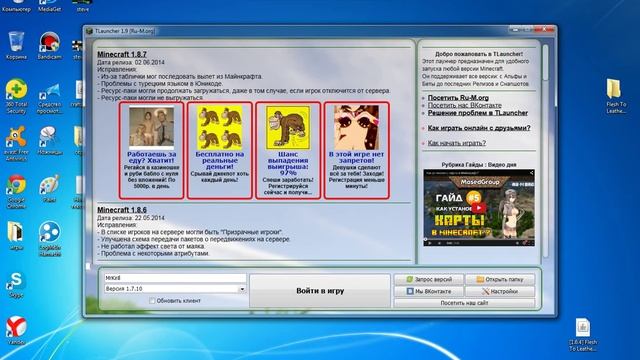The width and height of the screenshot is (640, 360).
Task: Click the Minecraft 1.8.7 heading
Action: pos(122,54)
